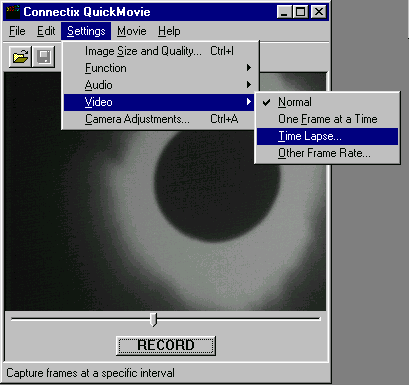Click the save floppy disk icon
This screenshot has width=409, height=385.
tap(44, 57)
